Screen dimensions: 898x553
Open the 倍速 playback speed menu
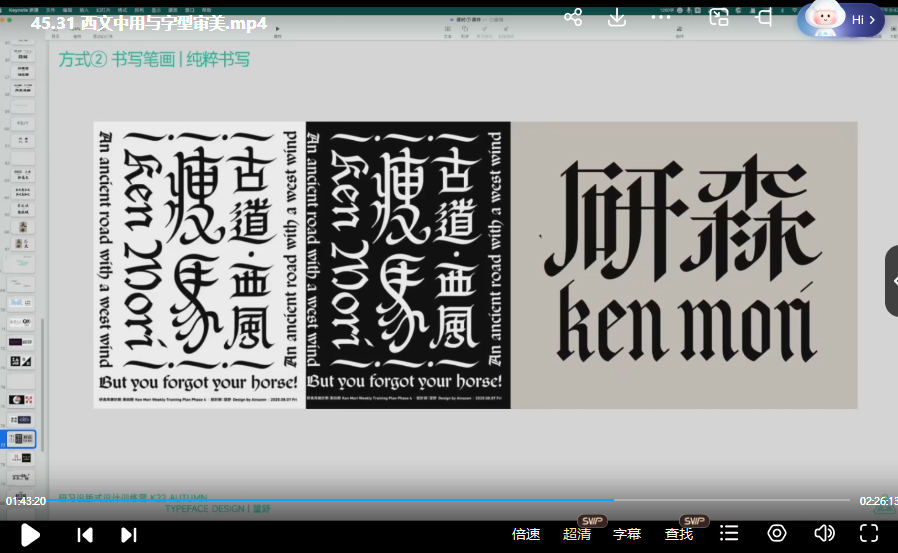(526, 534)
